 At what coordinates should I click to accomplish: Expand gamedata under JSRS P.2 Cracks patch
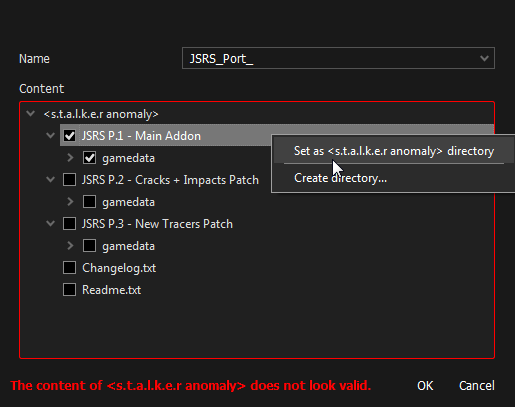point(70,202)
